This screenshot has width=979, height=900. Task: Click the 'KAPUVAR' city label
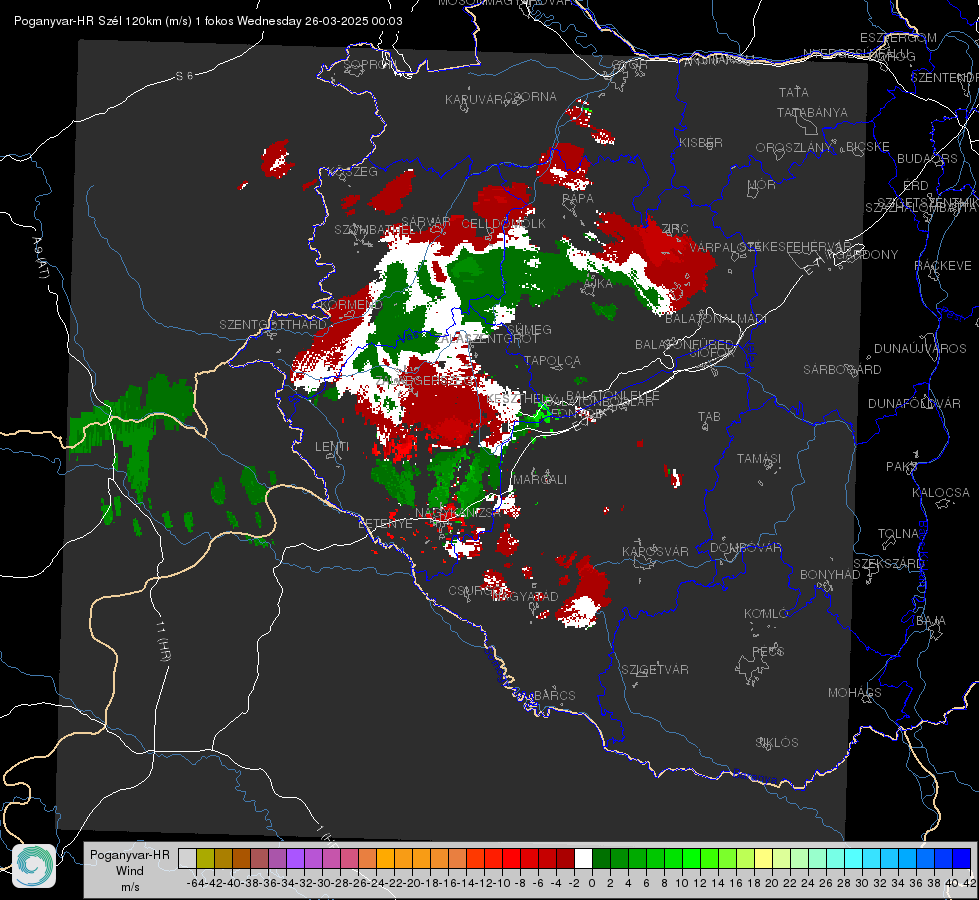[474, 100]
